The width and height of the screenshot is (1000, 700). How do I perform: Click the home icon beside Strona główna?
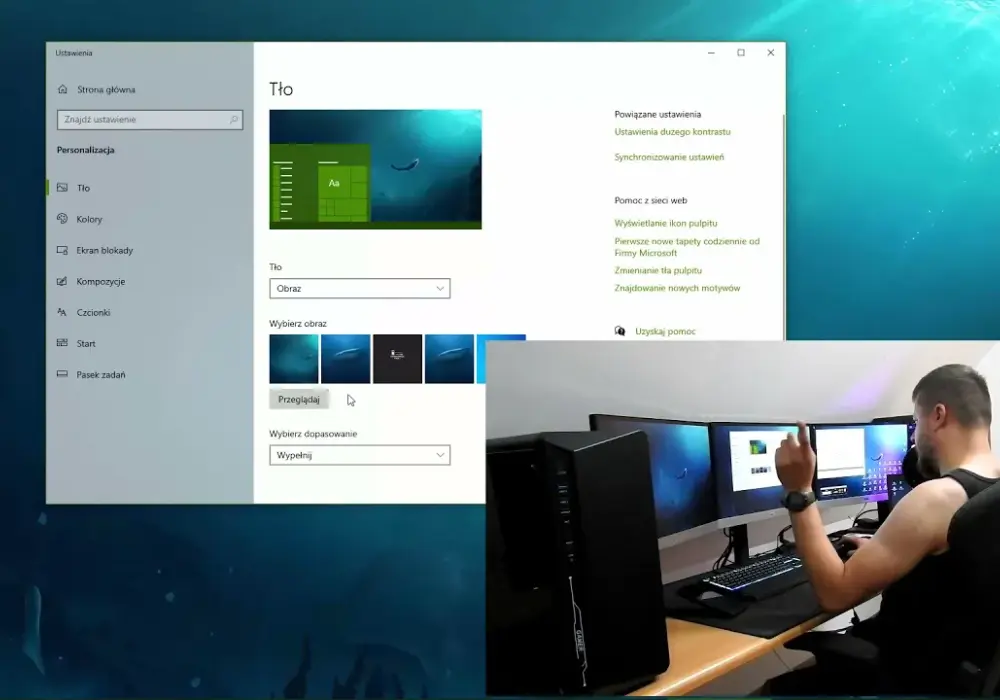[62, 89]
